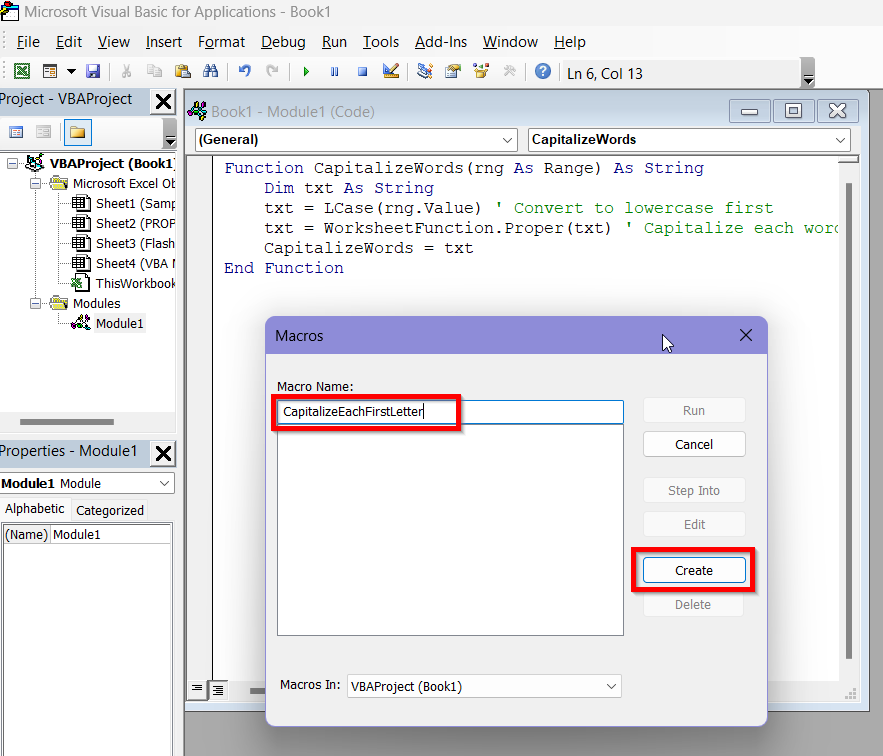Click the Toolbox hammer-and-wrench icon
883x756 pixels.
[x=509, y=72]
